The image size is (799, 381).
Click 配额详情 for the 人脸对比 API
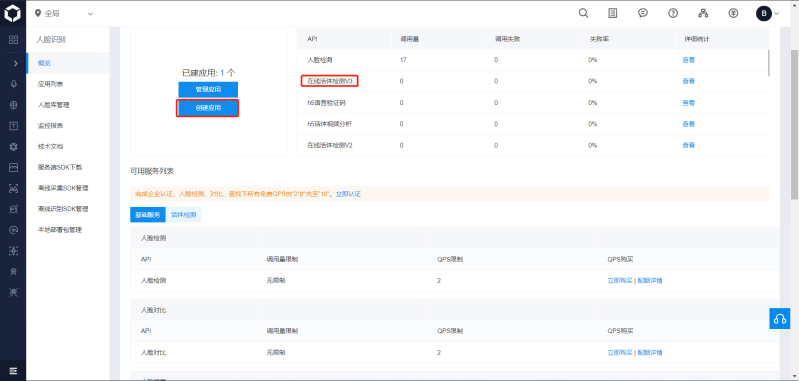tap(650, 352)
